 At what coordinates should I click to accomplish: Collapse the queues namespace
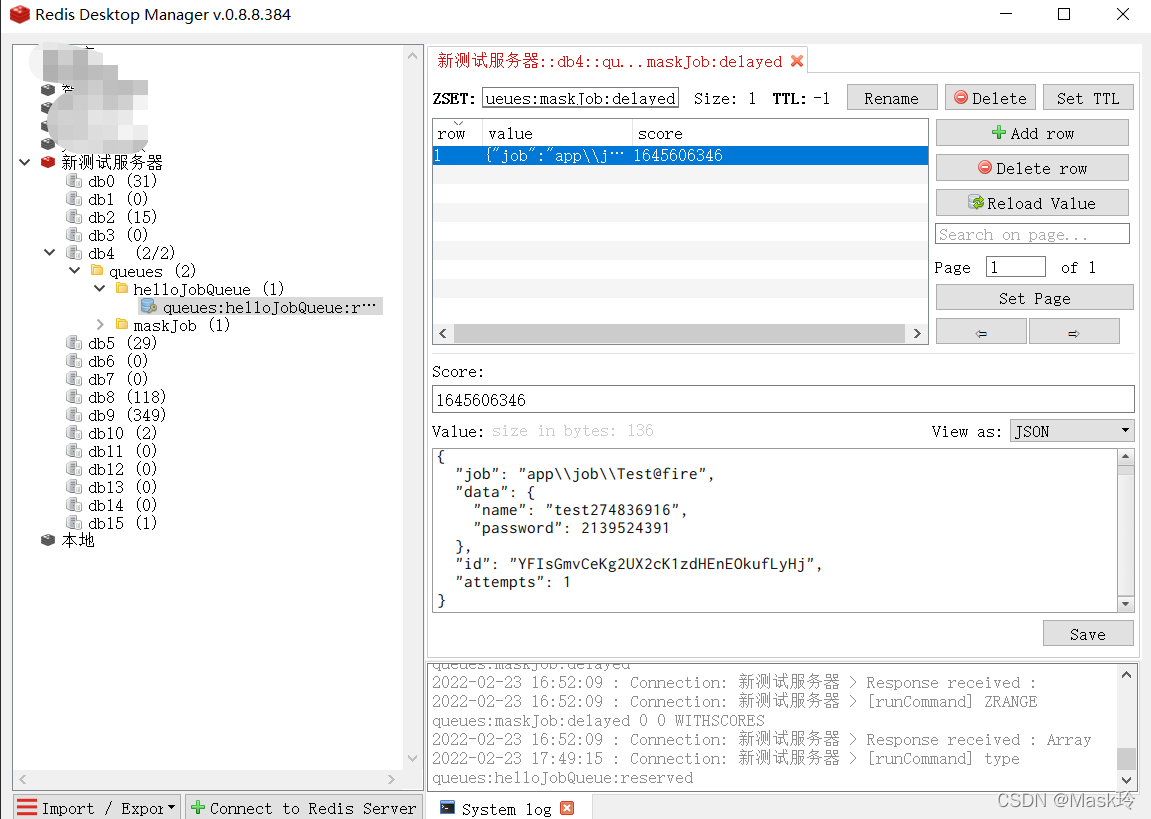(74, 271)
